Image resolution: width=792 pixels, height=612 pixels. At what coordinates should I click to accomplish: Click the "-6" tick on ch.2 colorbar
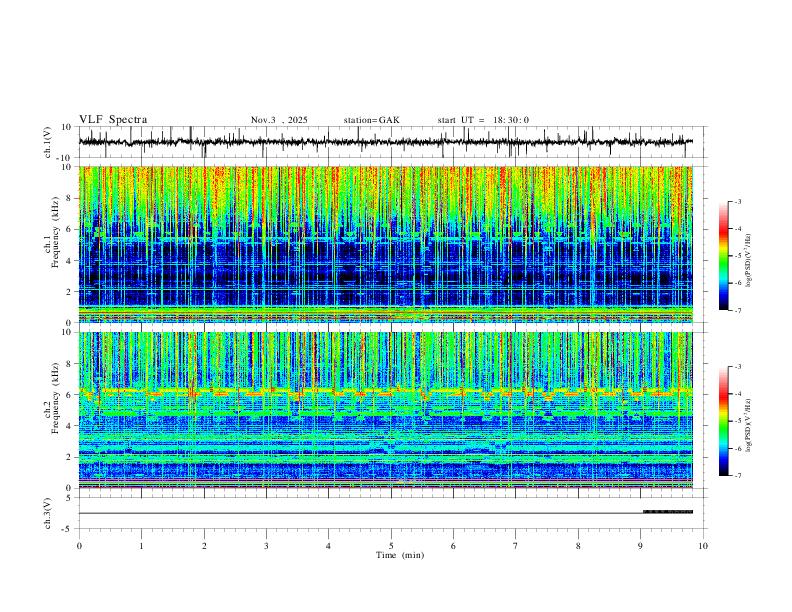pos(737,448)
